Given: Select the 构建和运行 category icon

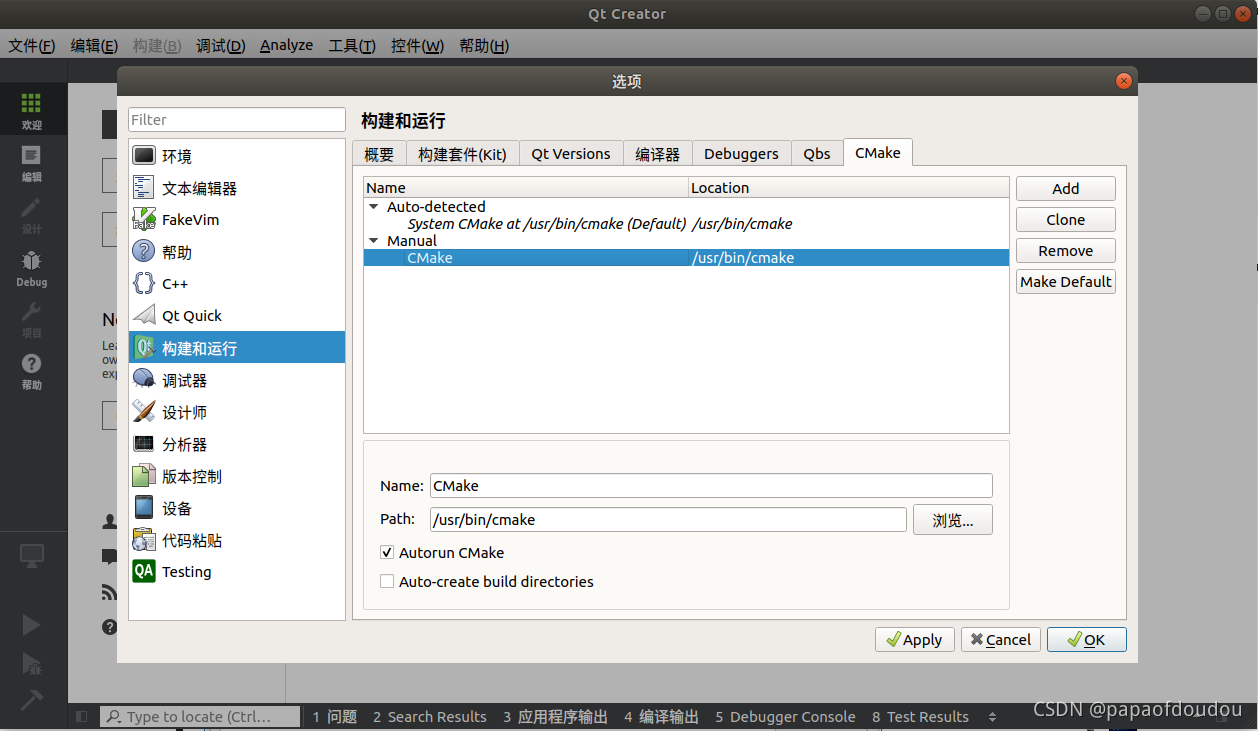Looking at the screenshot, I should 145,348.
